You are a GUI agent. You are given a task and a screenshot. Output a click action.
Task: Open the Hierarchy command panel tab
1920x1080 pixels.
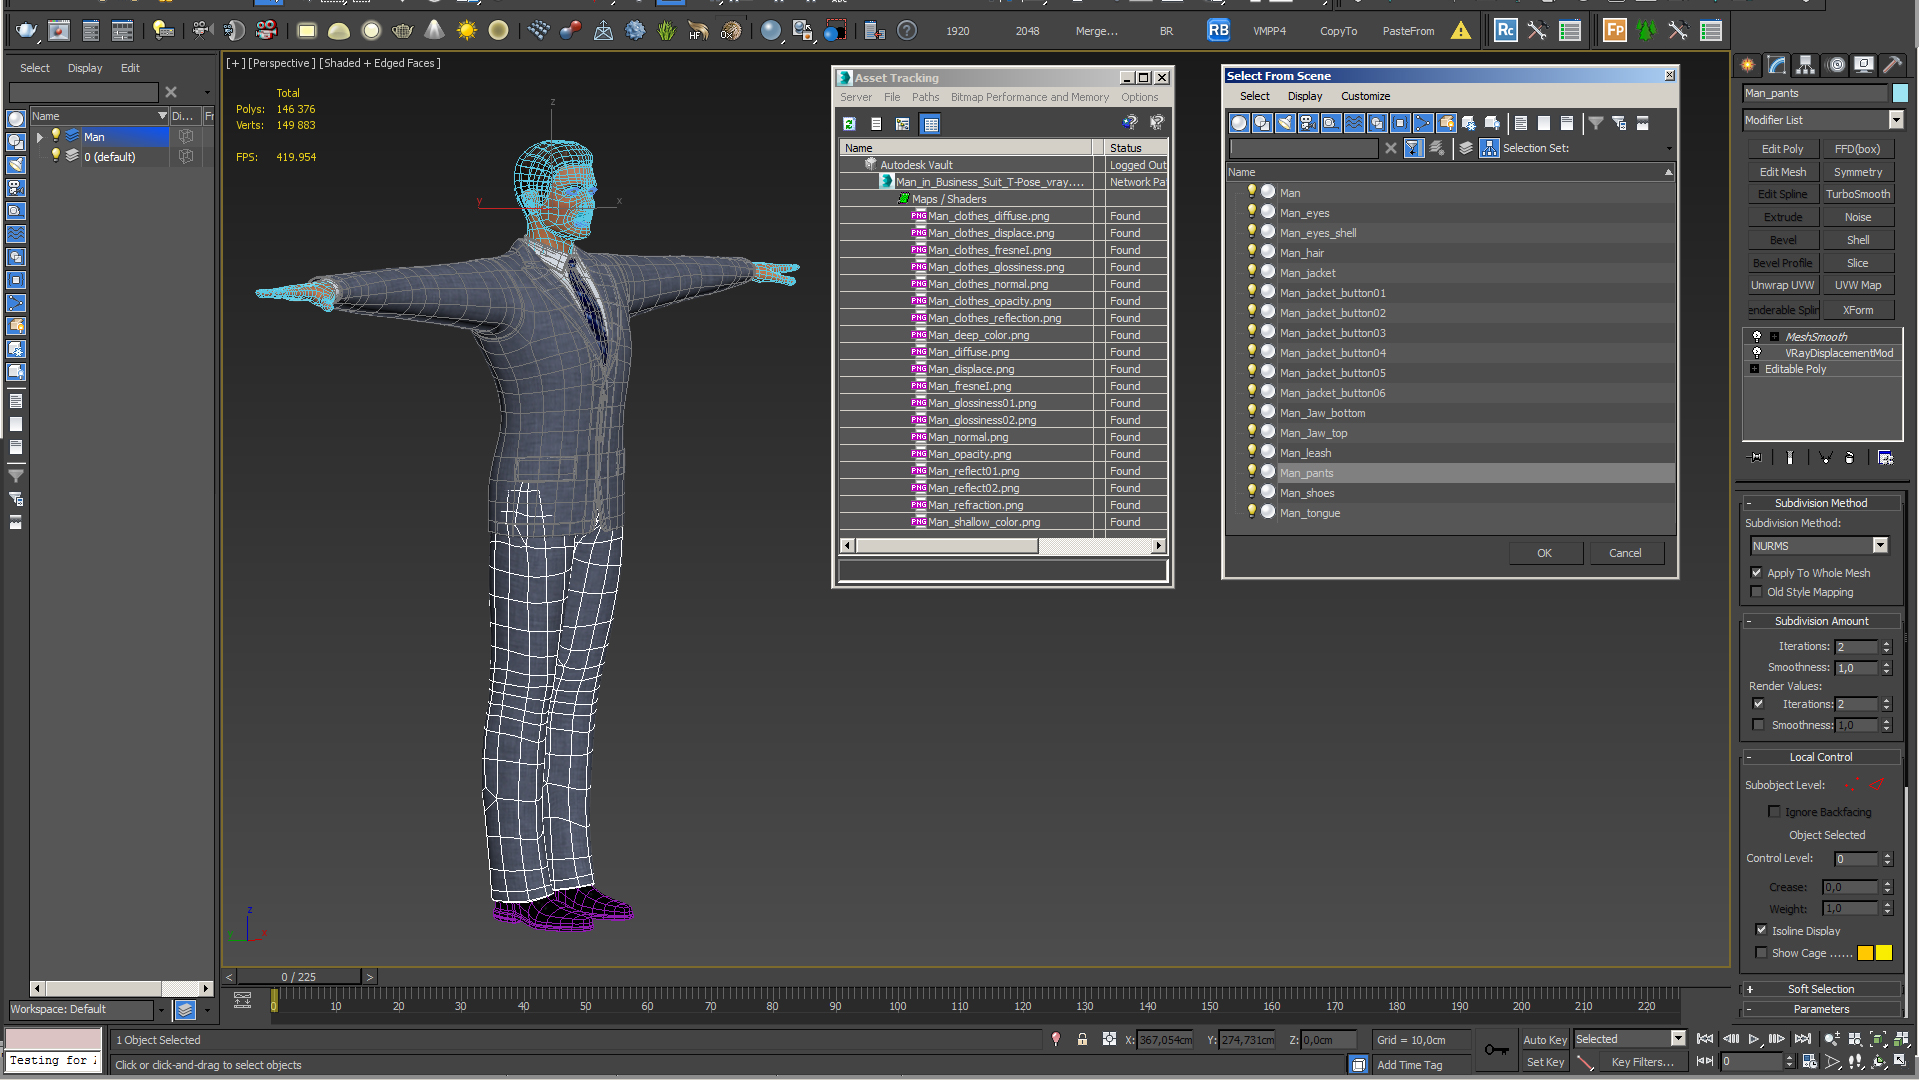(1805, 65)
